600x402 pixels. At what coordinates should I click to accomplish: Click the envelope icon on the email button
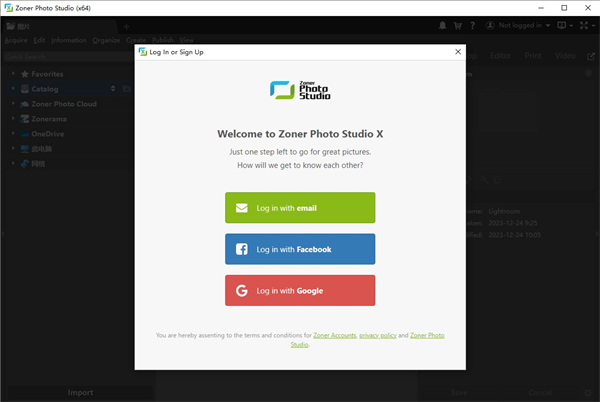[241, 208]
